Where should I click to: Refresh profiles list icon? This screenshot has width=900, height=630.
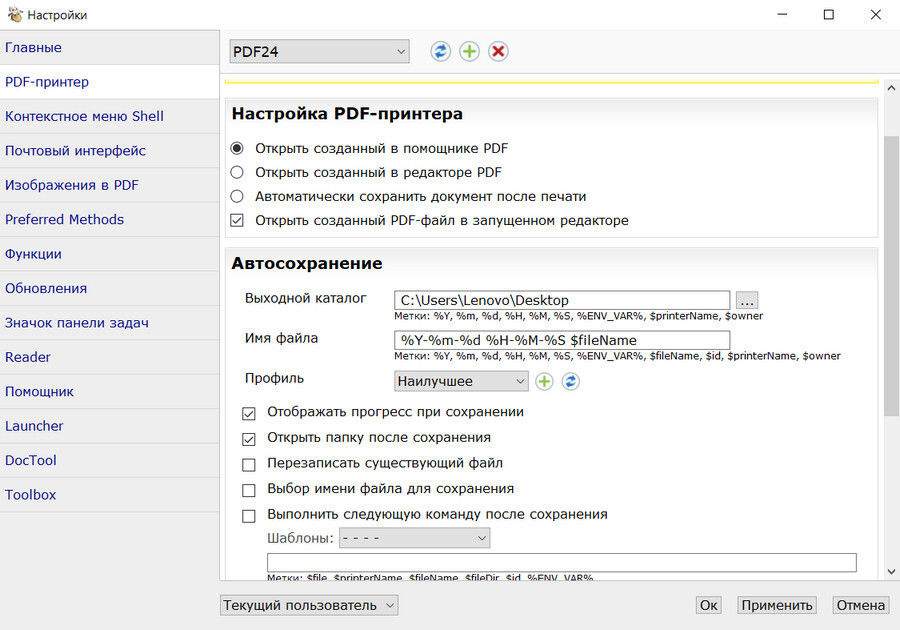point(571,382)
